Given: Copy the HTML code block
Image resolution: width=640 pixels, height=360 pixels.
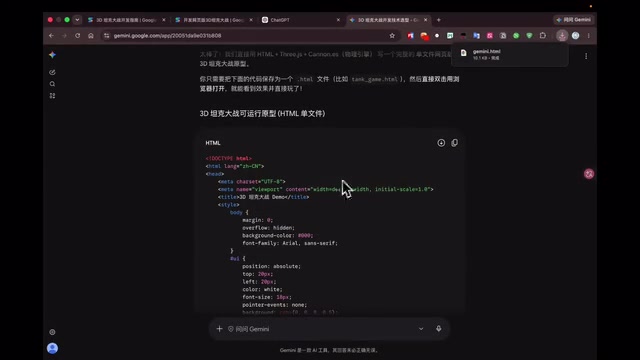Looking at the screenshot, I should click(x=455, y=143).
